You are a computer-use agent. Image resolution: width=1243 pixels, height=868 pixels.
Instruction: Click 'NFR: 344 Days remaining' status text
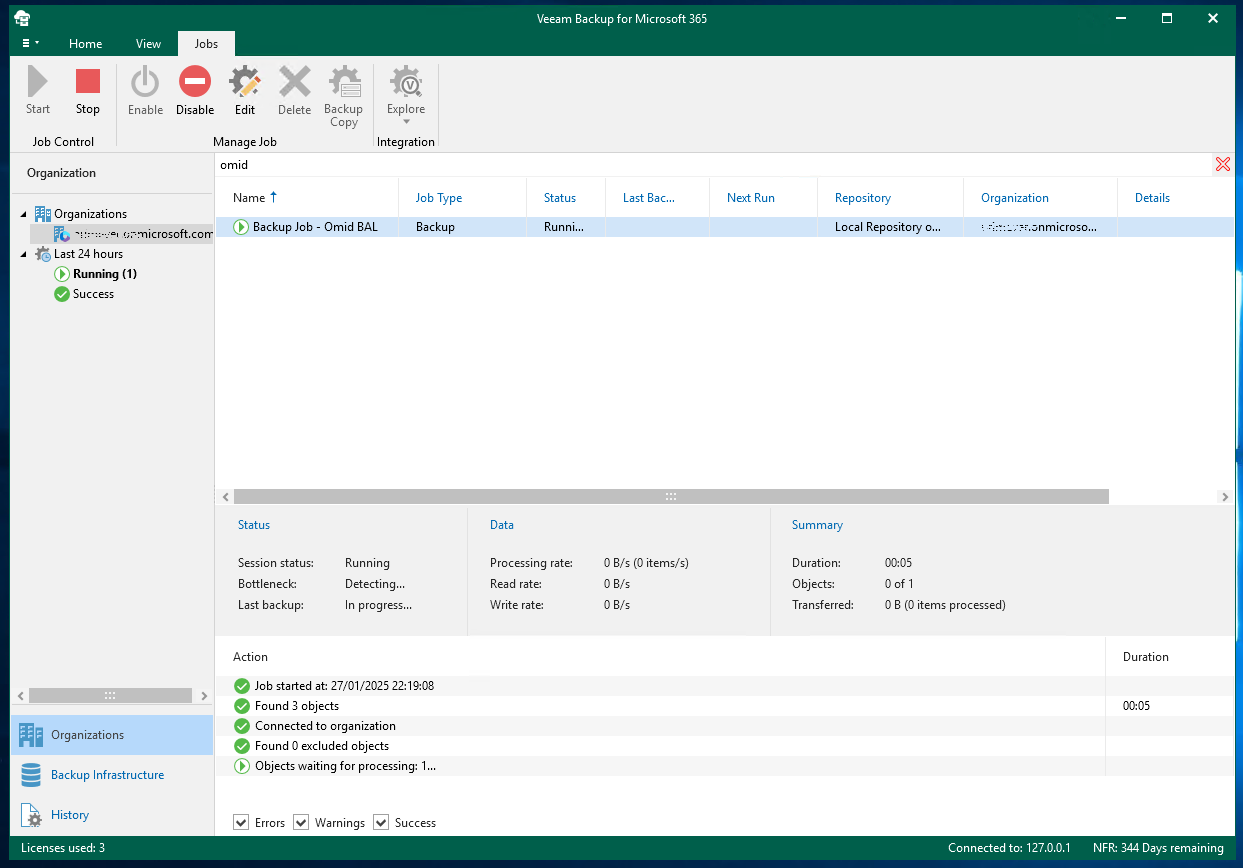click(x=1158, y=848)
